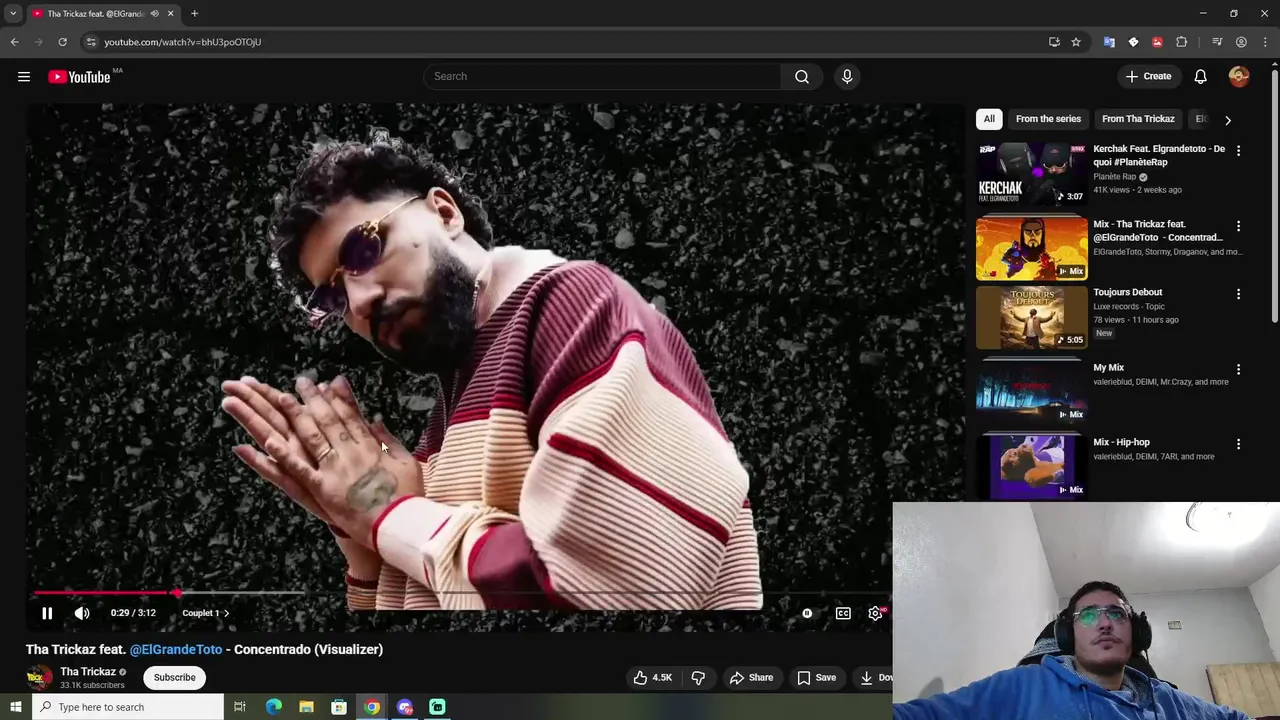Open the @ElGrandeToto mention link

click(x=176, y=649)
